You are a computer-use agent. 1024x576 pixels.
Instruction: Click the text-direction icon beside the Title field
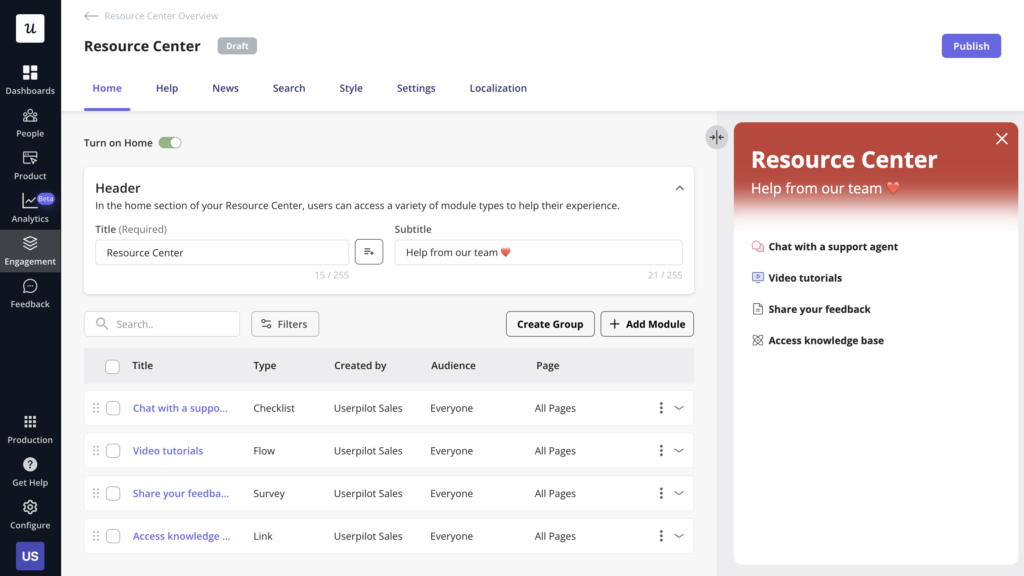pyautogui.click(x=368, y=251)
